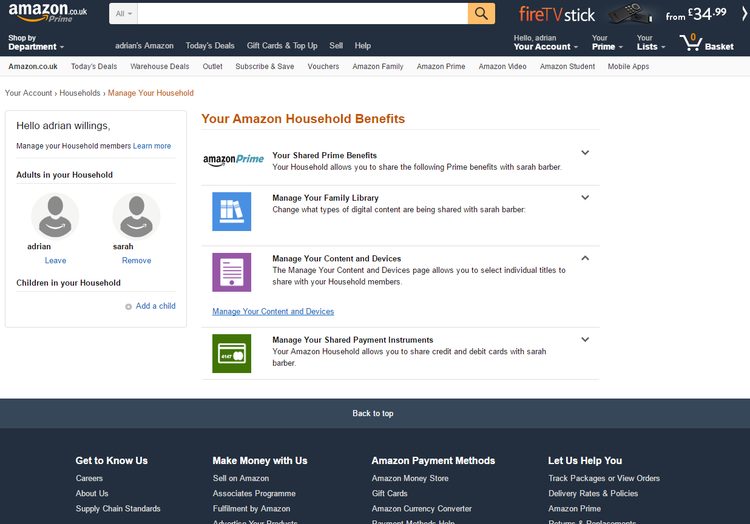Viewport: 750px width, 524px height.
Task: Open Your Lists dropdown menu
Action: click(x=651, y=43)
